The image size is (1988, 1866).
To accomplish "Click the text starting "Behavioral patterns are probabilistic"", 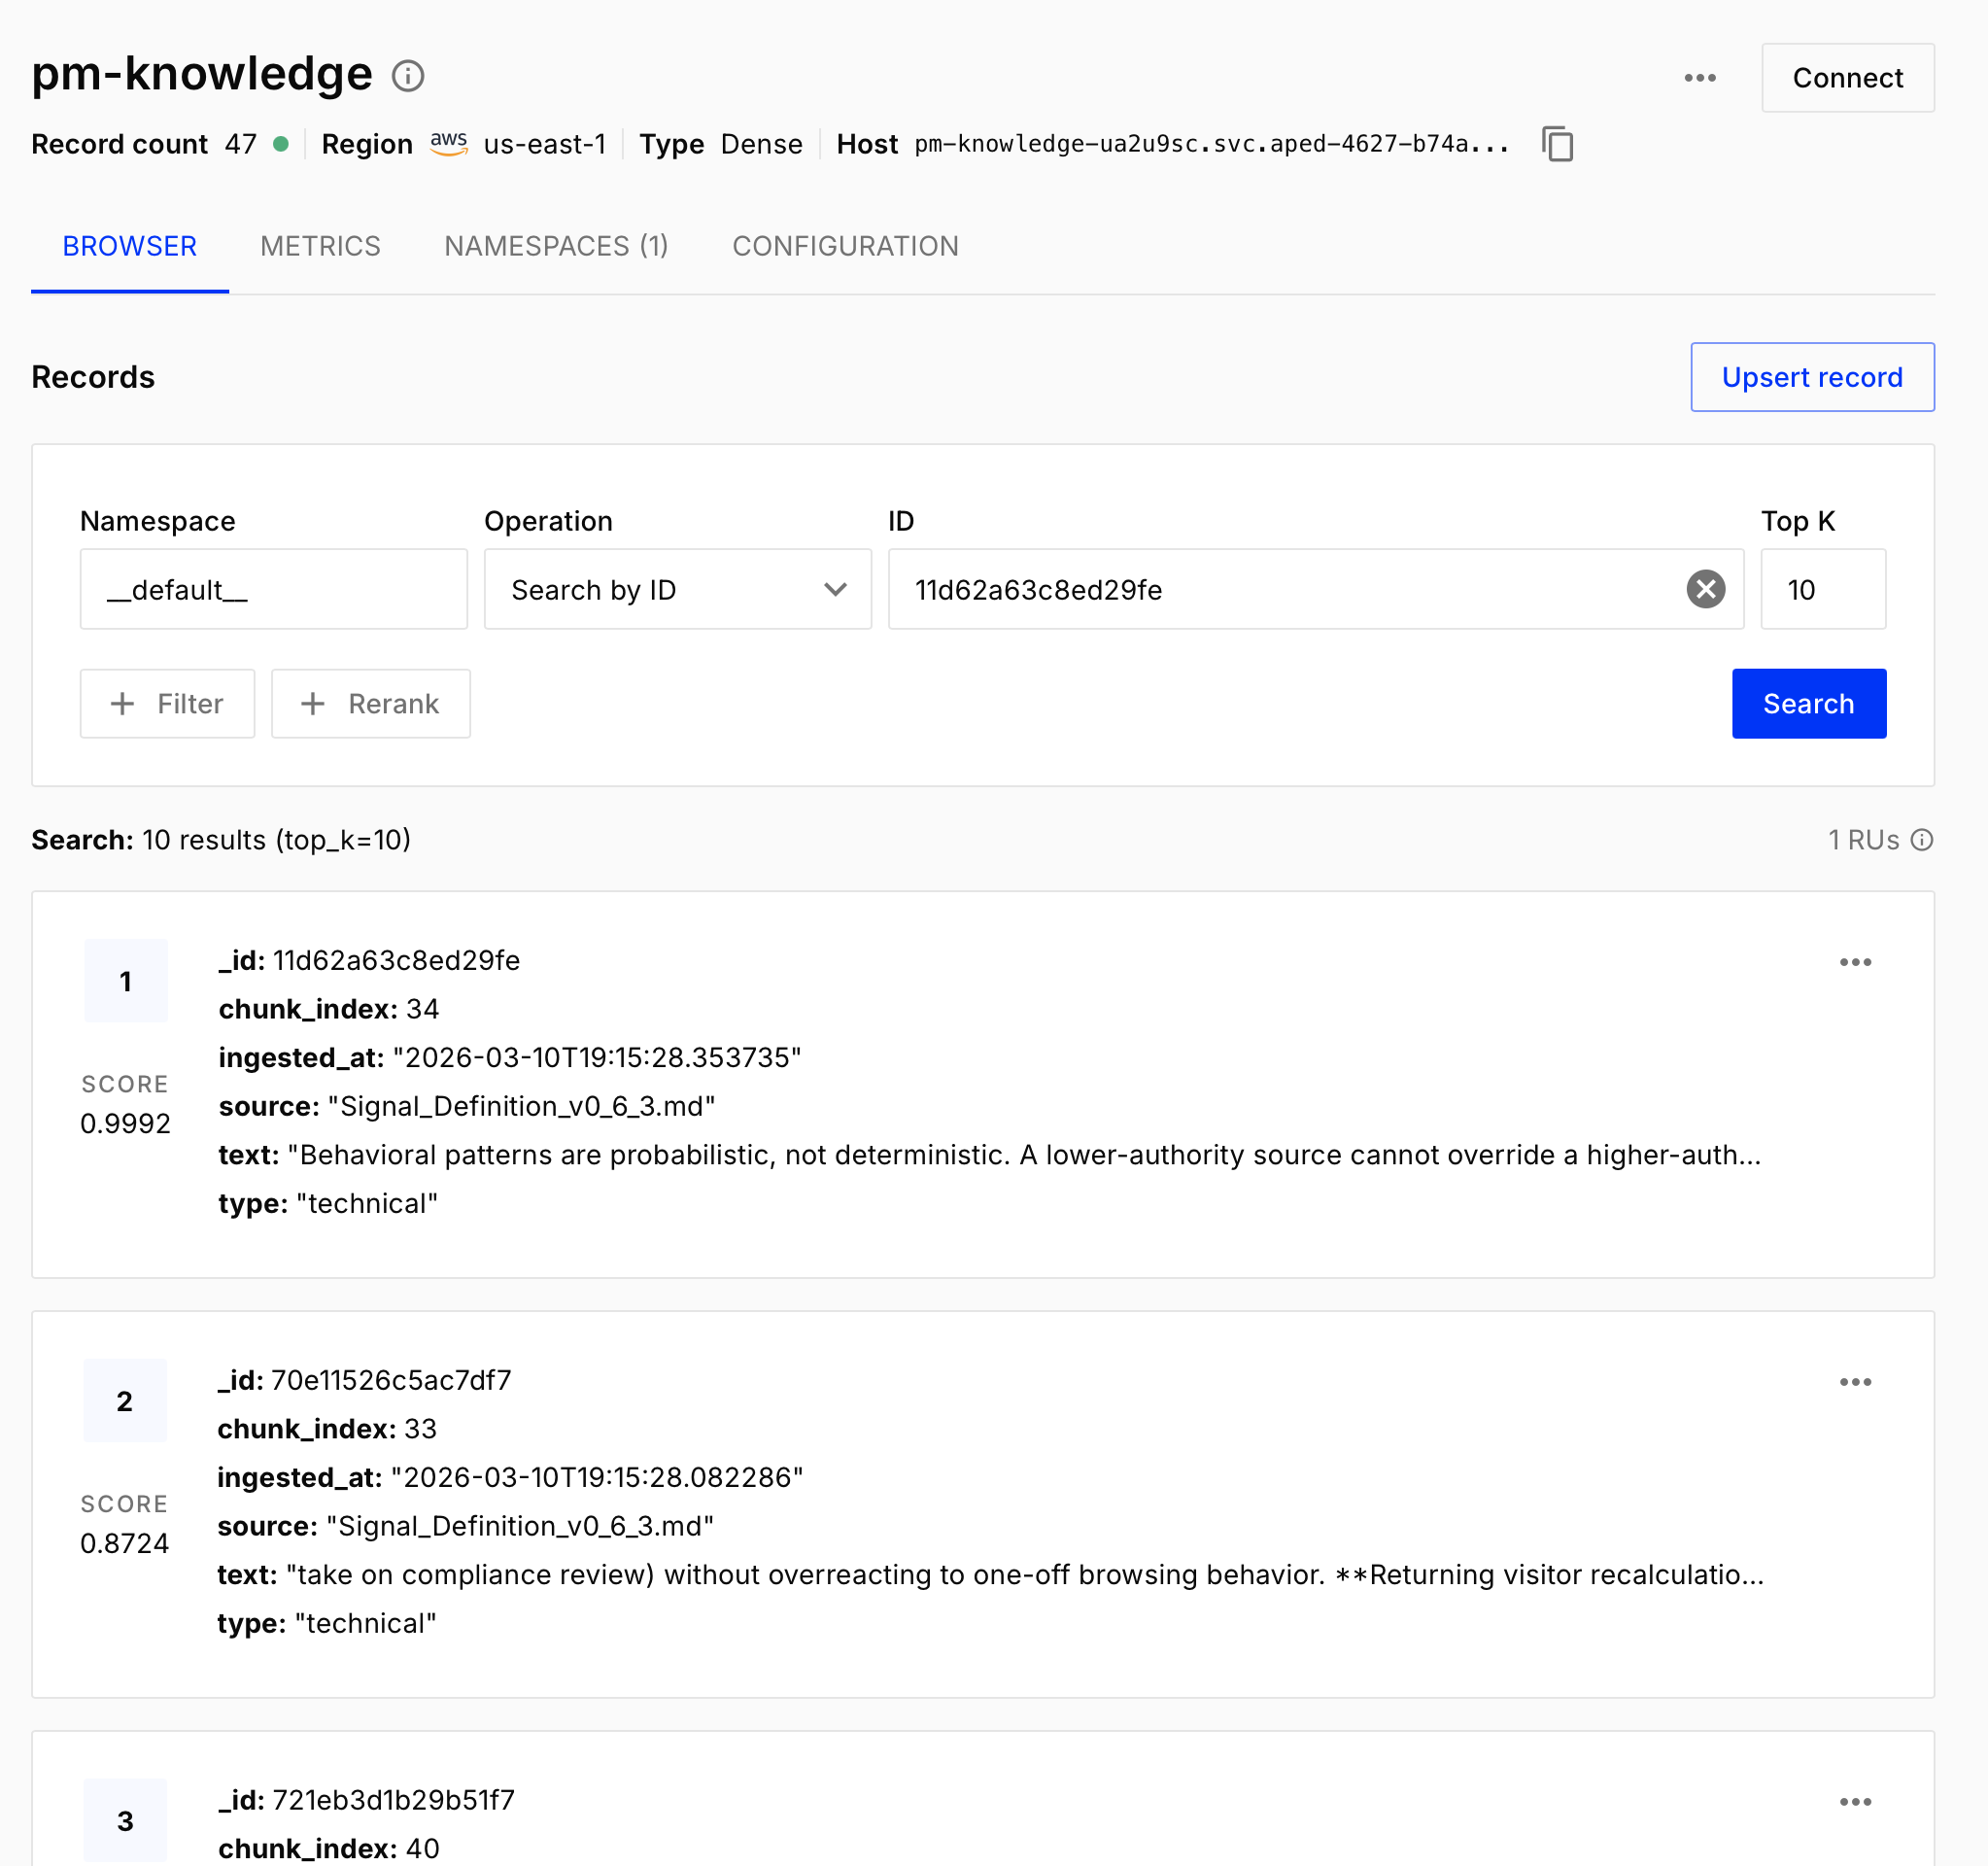I will click(1024, 1155).
